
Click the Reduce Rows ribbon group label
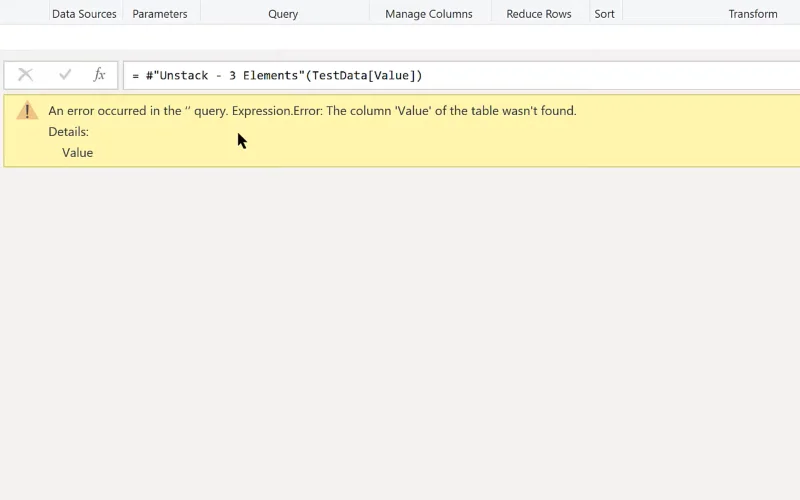(539, 14)
